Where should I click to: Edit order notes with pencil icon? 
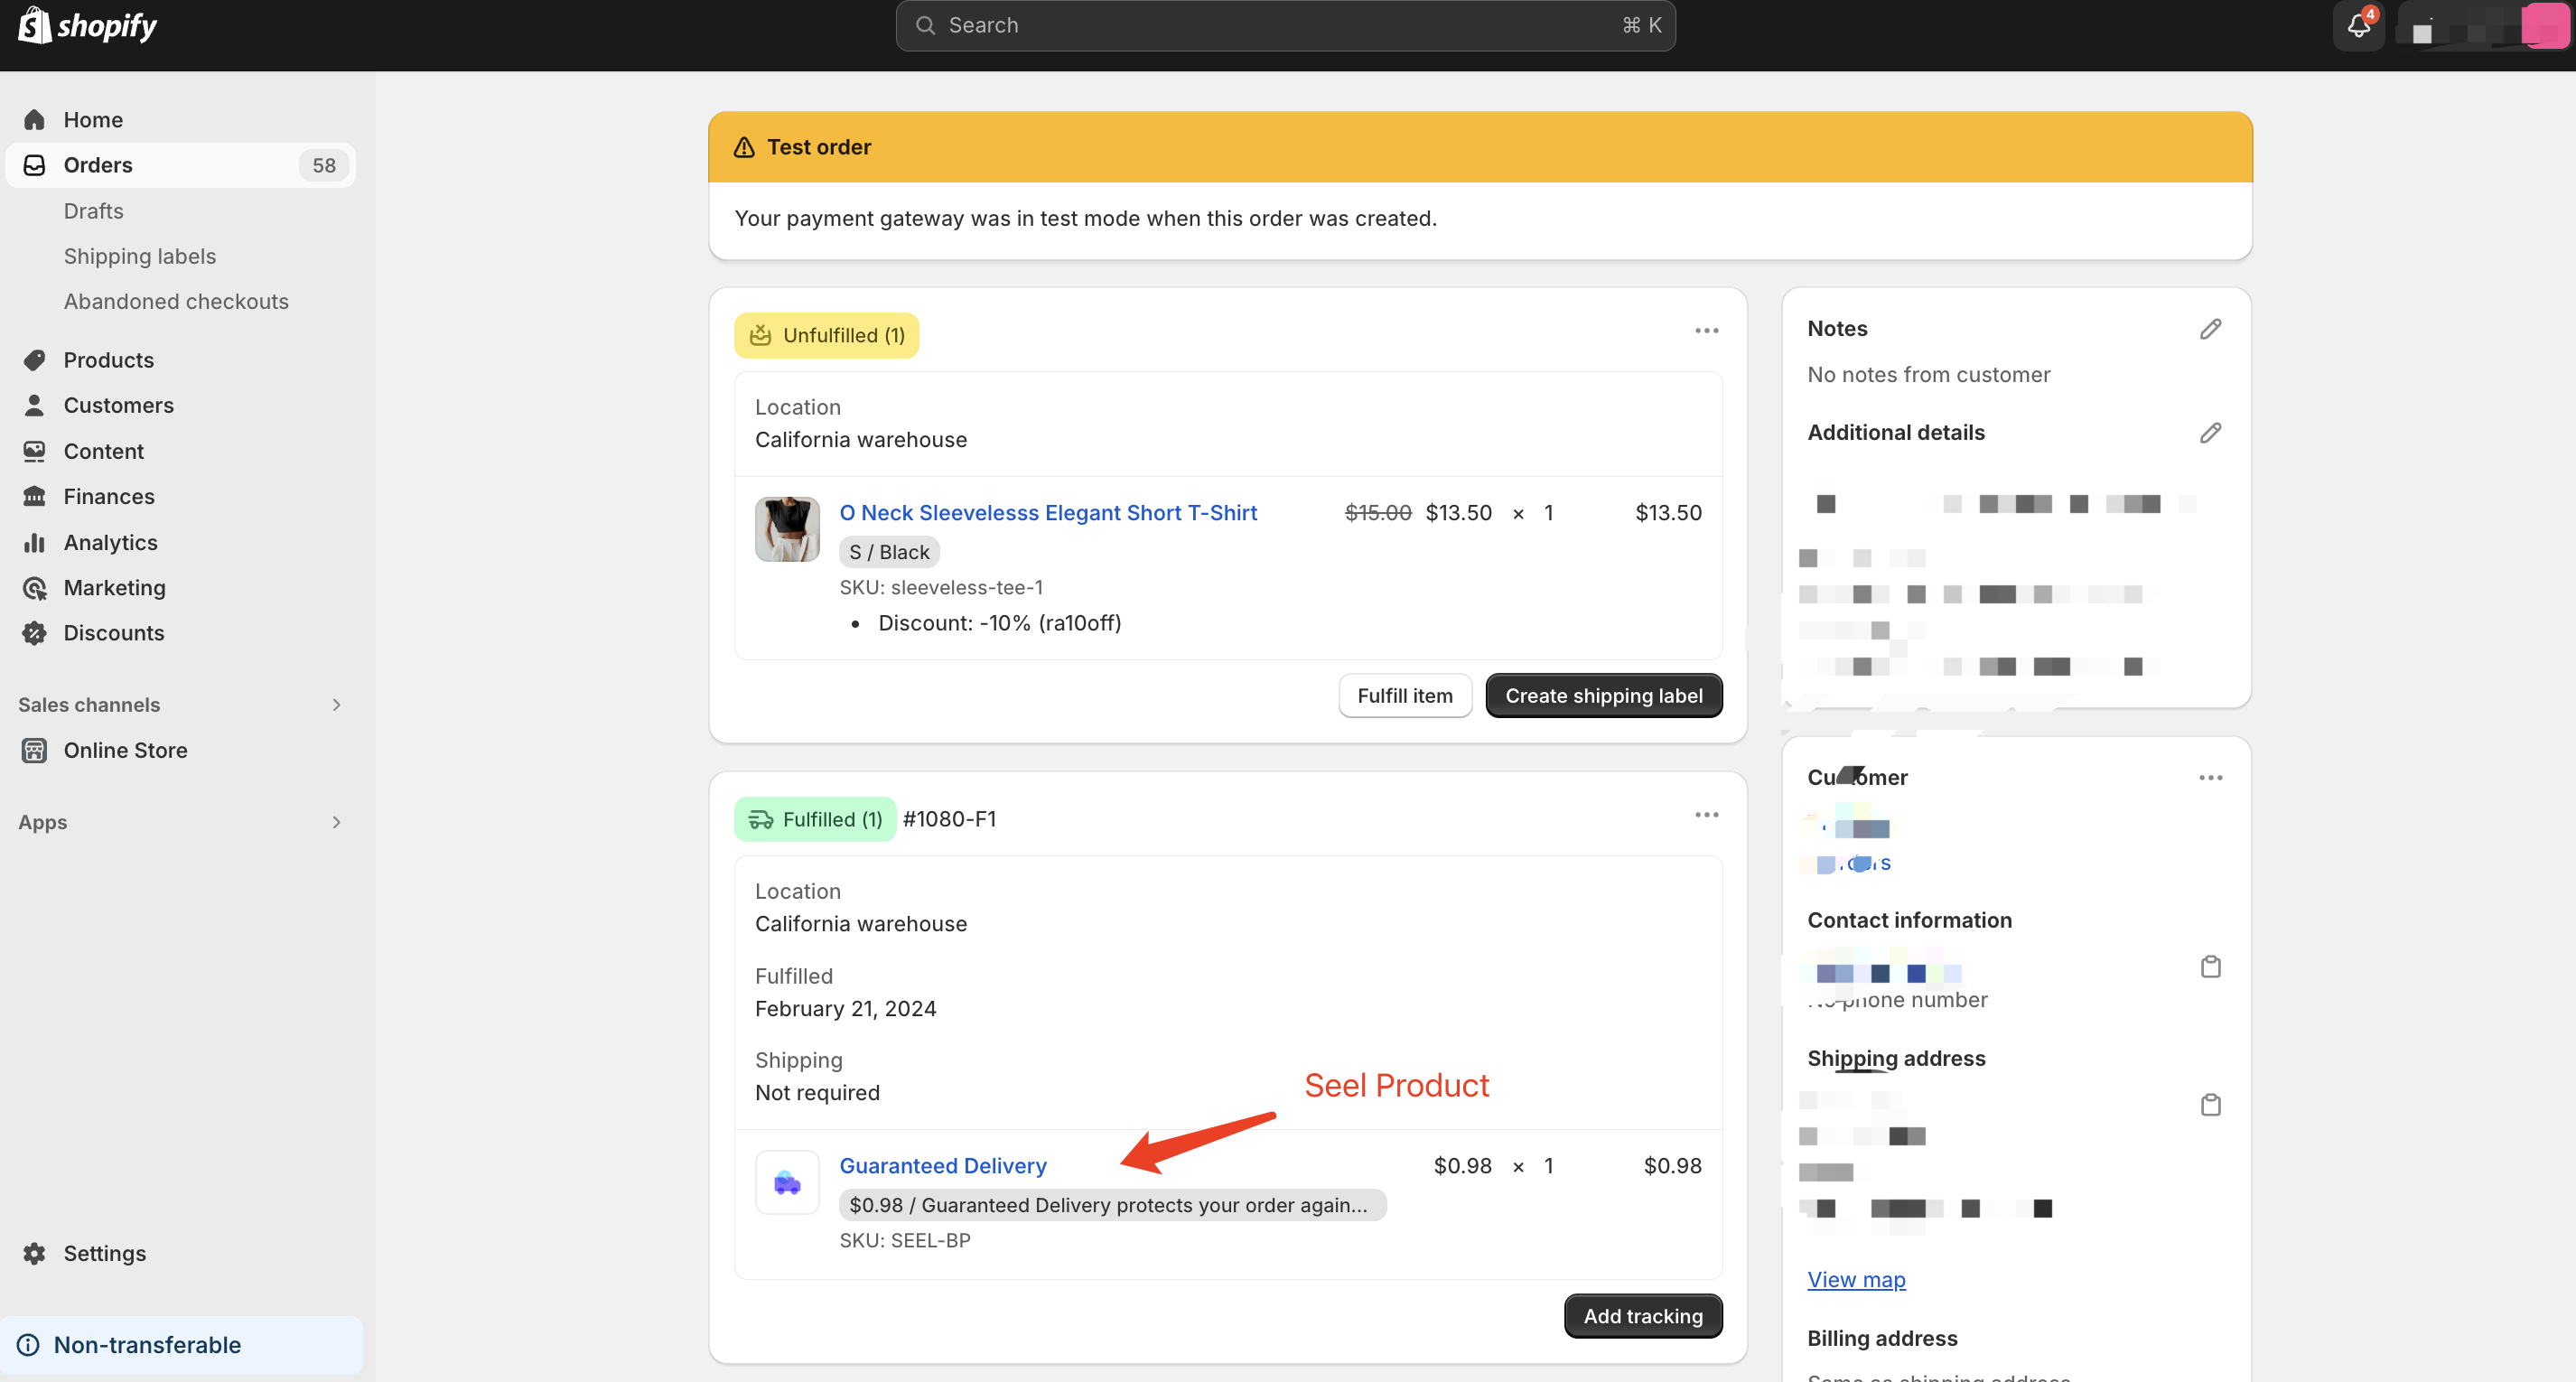point(2210,329)
